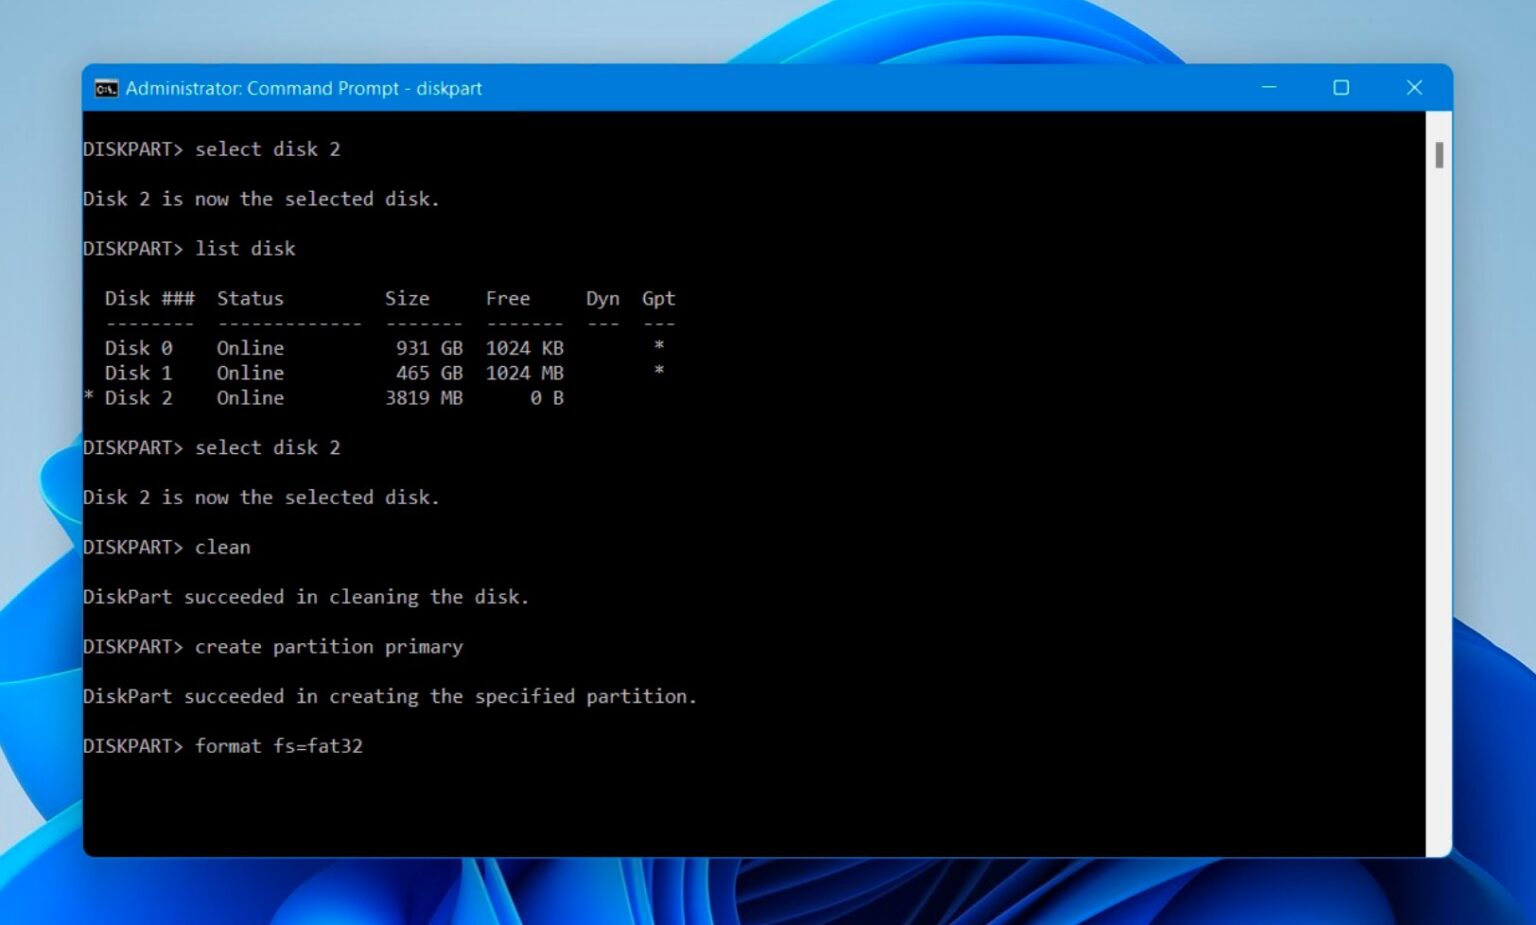Click the 'Free' column header
This screenshot has height=925, width=1536.
pos(507,299)
